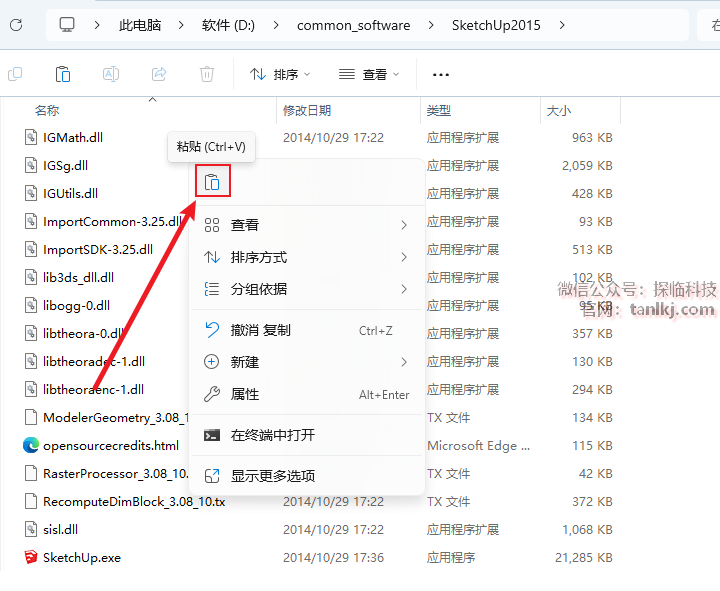This screenshot has width=720, height=591.
Task: Click the Edge icon of opensourcecredits.html
Action: pyautogui.click(x=30, y=445)
